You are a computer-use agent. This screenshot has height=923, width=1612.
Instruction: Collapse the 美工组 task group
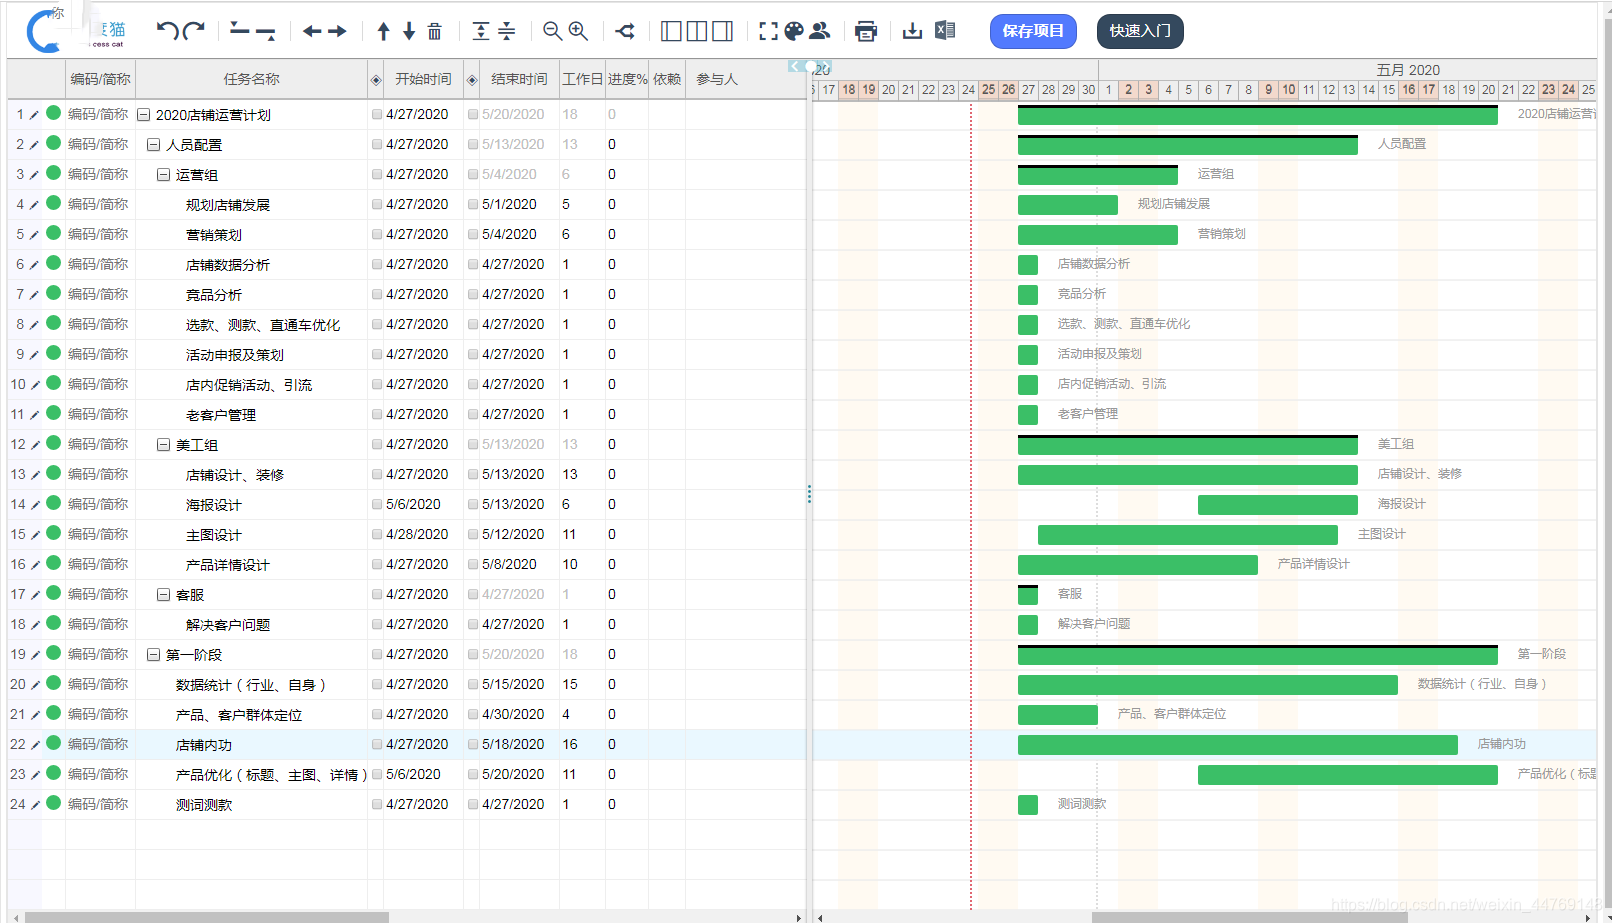(163, 445)
